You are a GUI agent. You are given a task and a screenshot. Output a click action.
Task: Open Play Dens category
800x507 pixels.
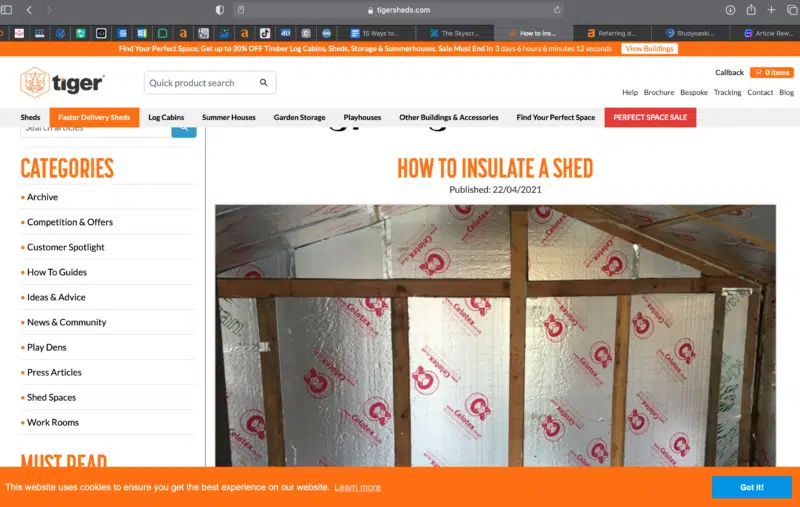[x=46, y=347]
